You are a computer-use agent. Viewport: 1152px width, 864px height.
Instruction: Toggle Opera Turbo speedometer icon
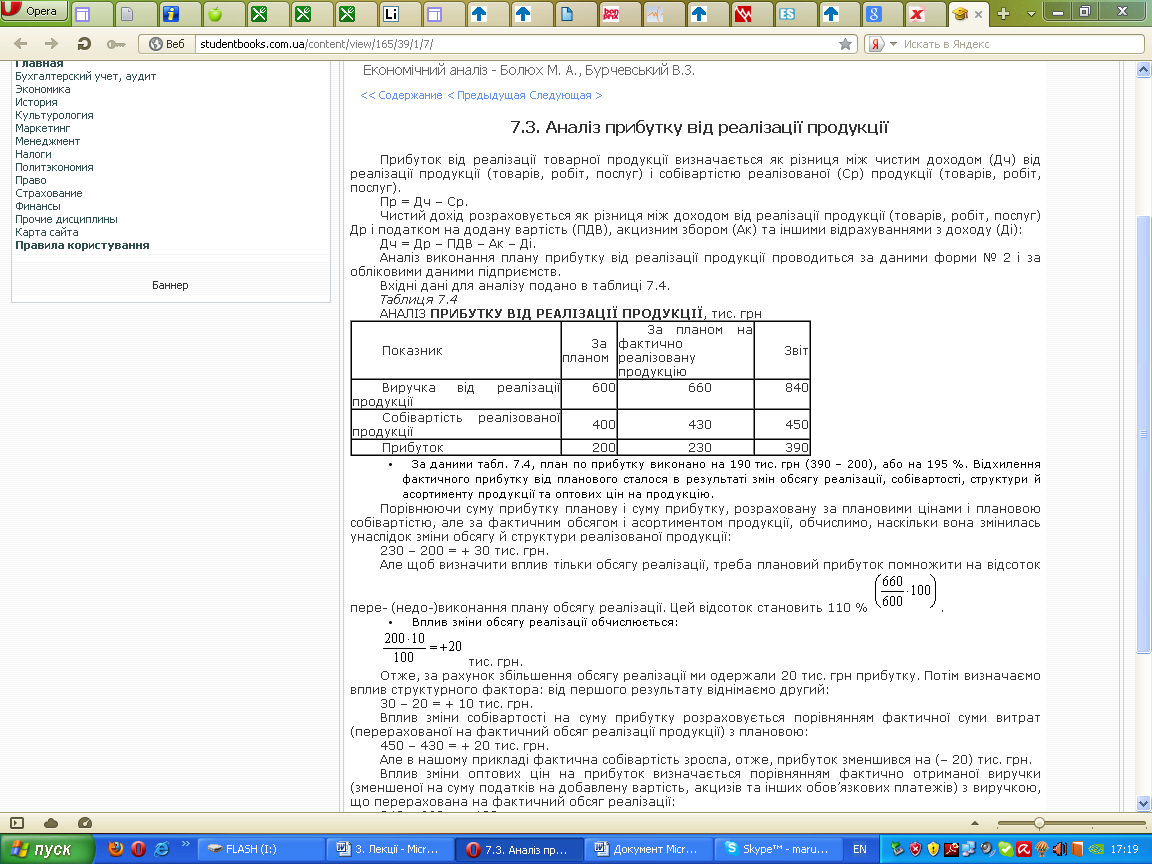84,823
